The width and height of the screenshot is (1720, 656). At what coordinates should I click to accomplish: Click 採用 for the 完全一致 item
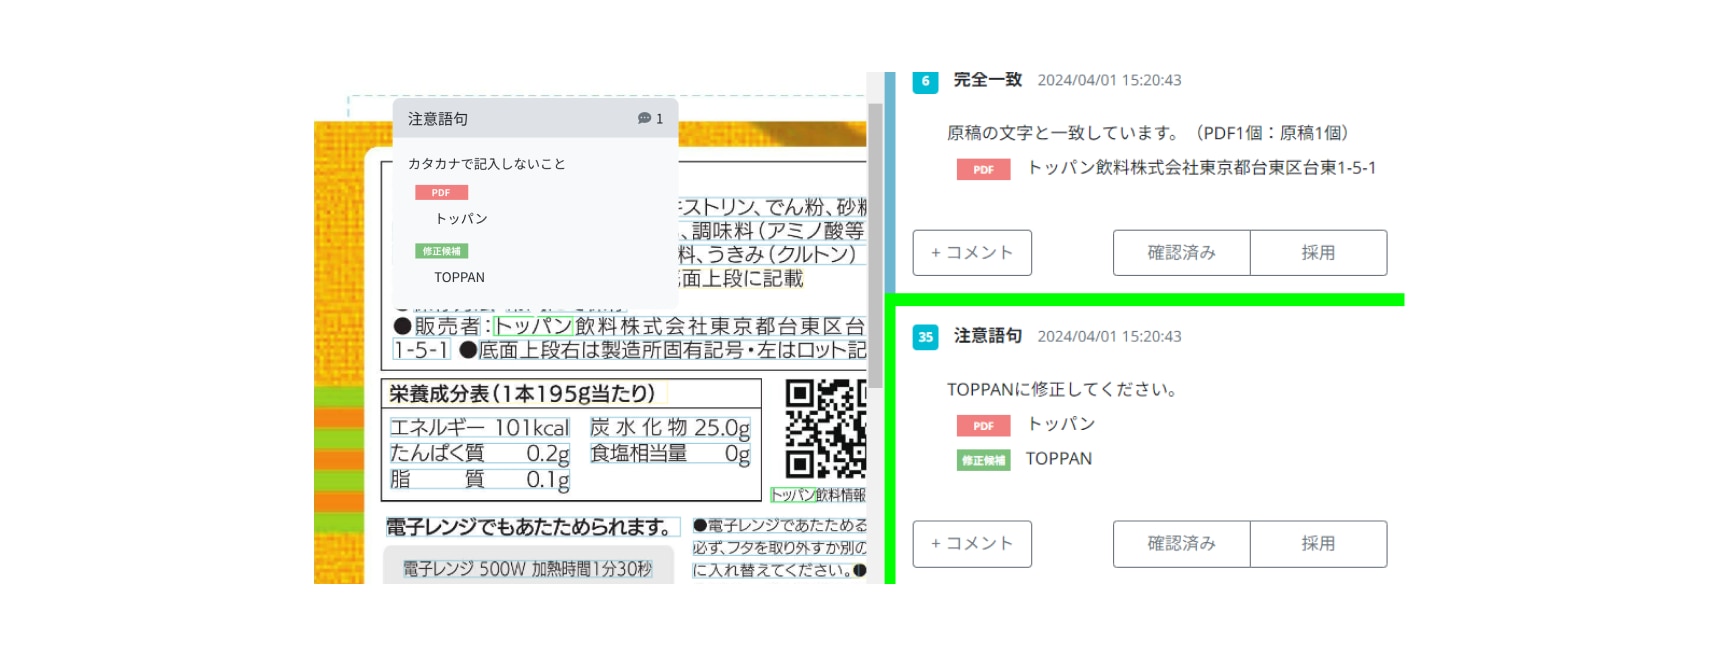[1318, 253]
